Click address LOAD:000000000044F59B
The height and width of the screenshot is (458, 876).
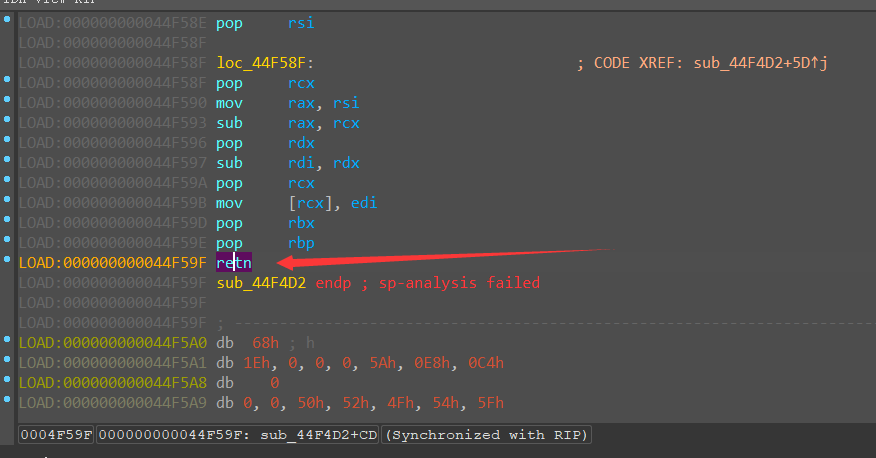(x=113, y=203)
